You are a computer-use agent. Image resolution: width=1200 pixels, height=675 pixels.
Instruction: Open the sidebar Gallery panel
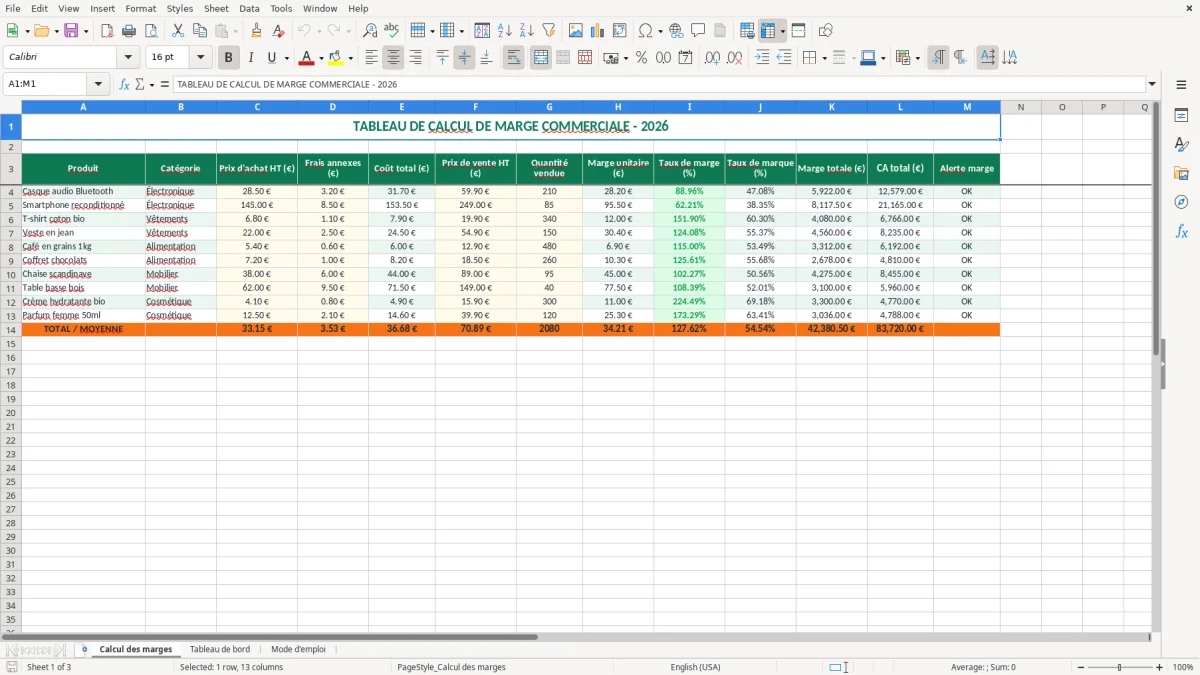pos(1181,173)
